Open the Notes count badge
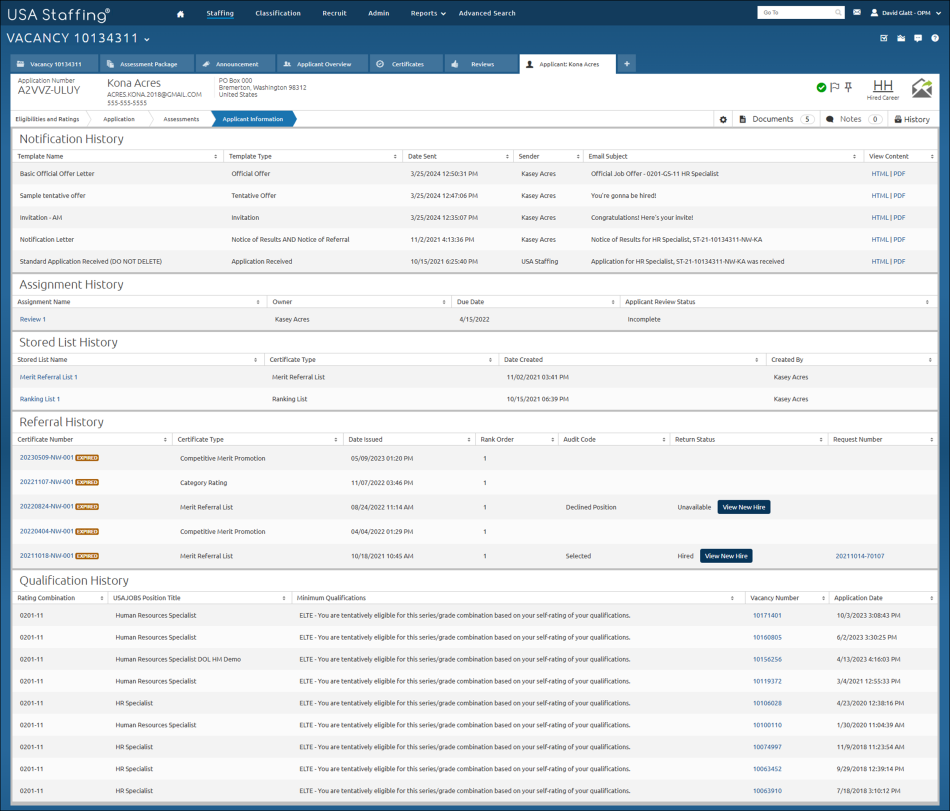This screenshot has height=811, width=950. point(875,119)
